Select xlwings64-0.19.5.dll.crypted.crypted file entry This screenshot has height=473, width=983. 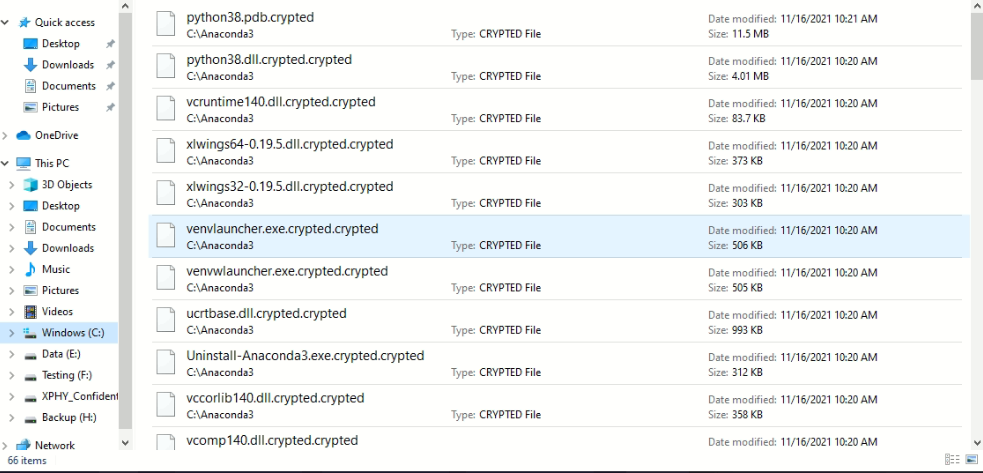click(x=289, y=144)
